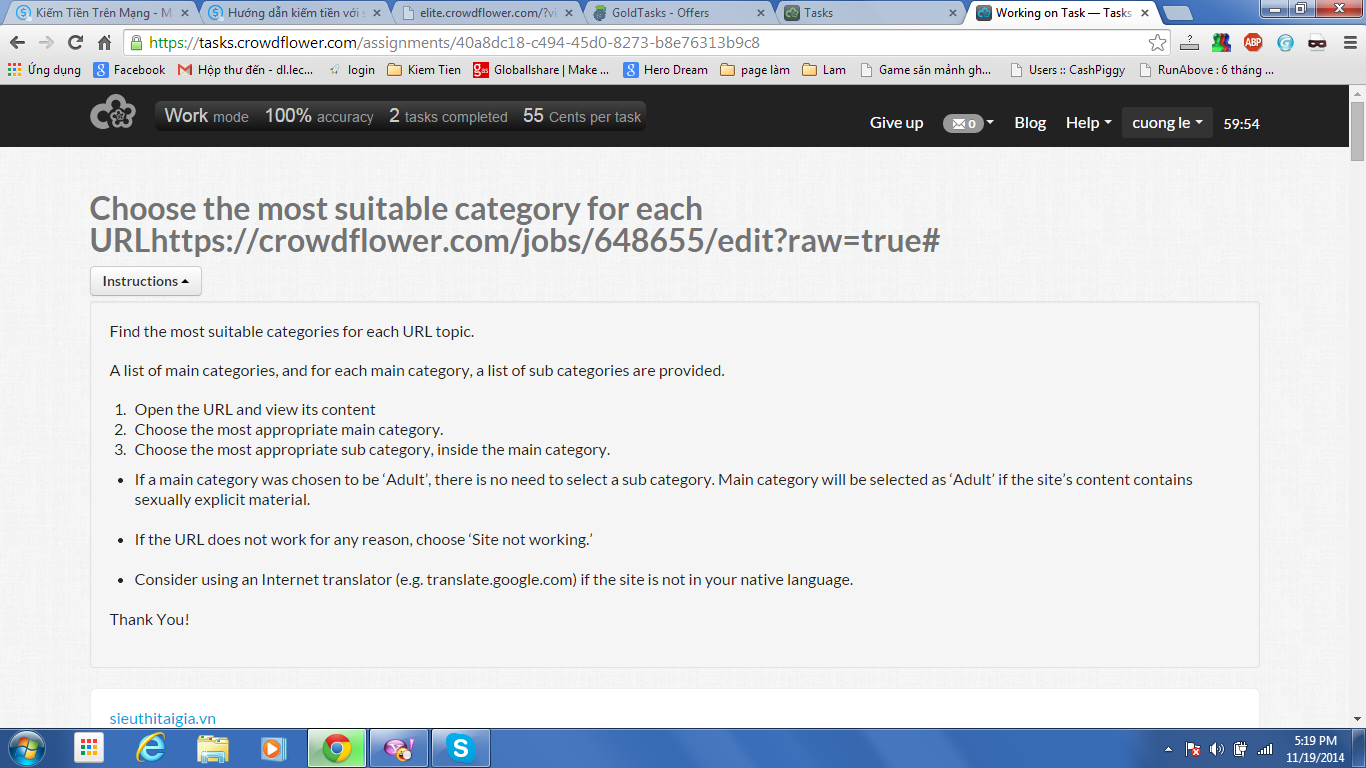Open the colorful grid app on taskbar
The height and width of the screenshot is (768, 1366).
89,748
